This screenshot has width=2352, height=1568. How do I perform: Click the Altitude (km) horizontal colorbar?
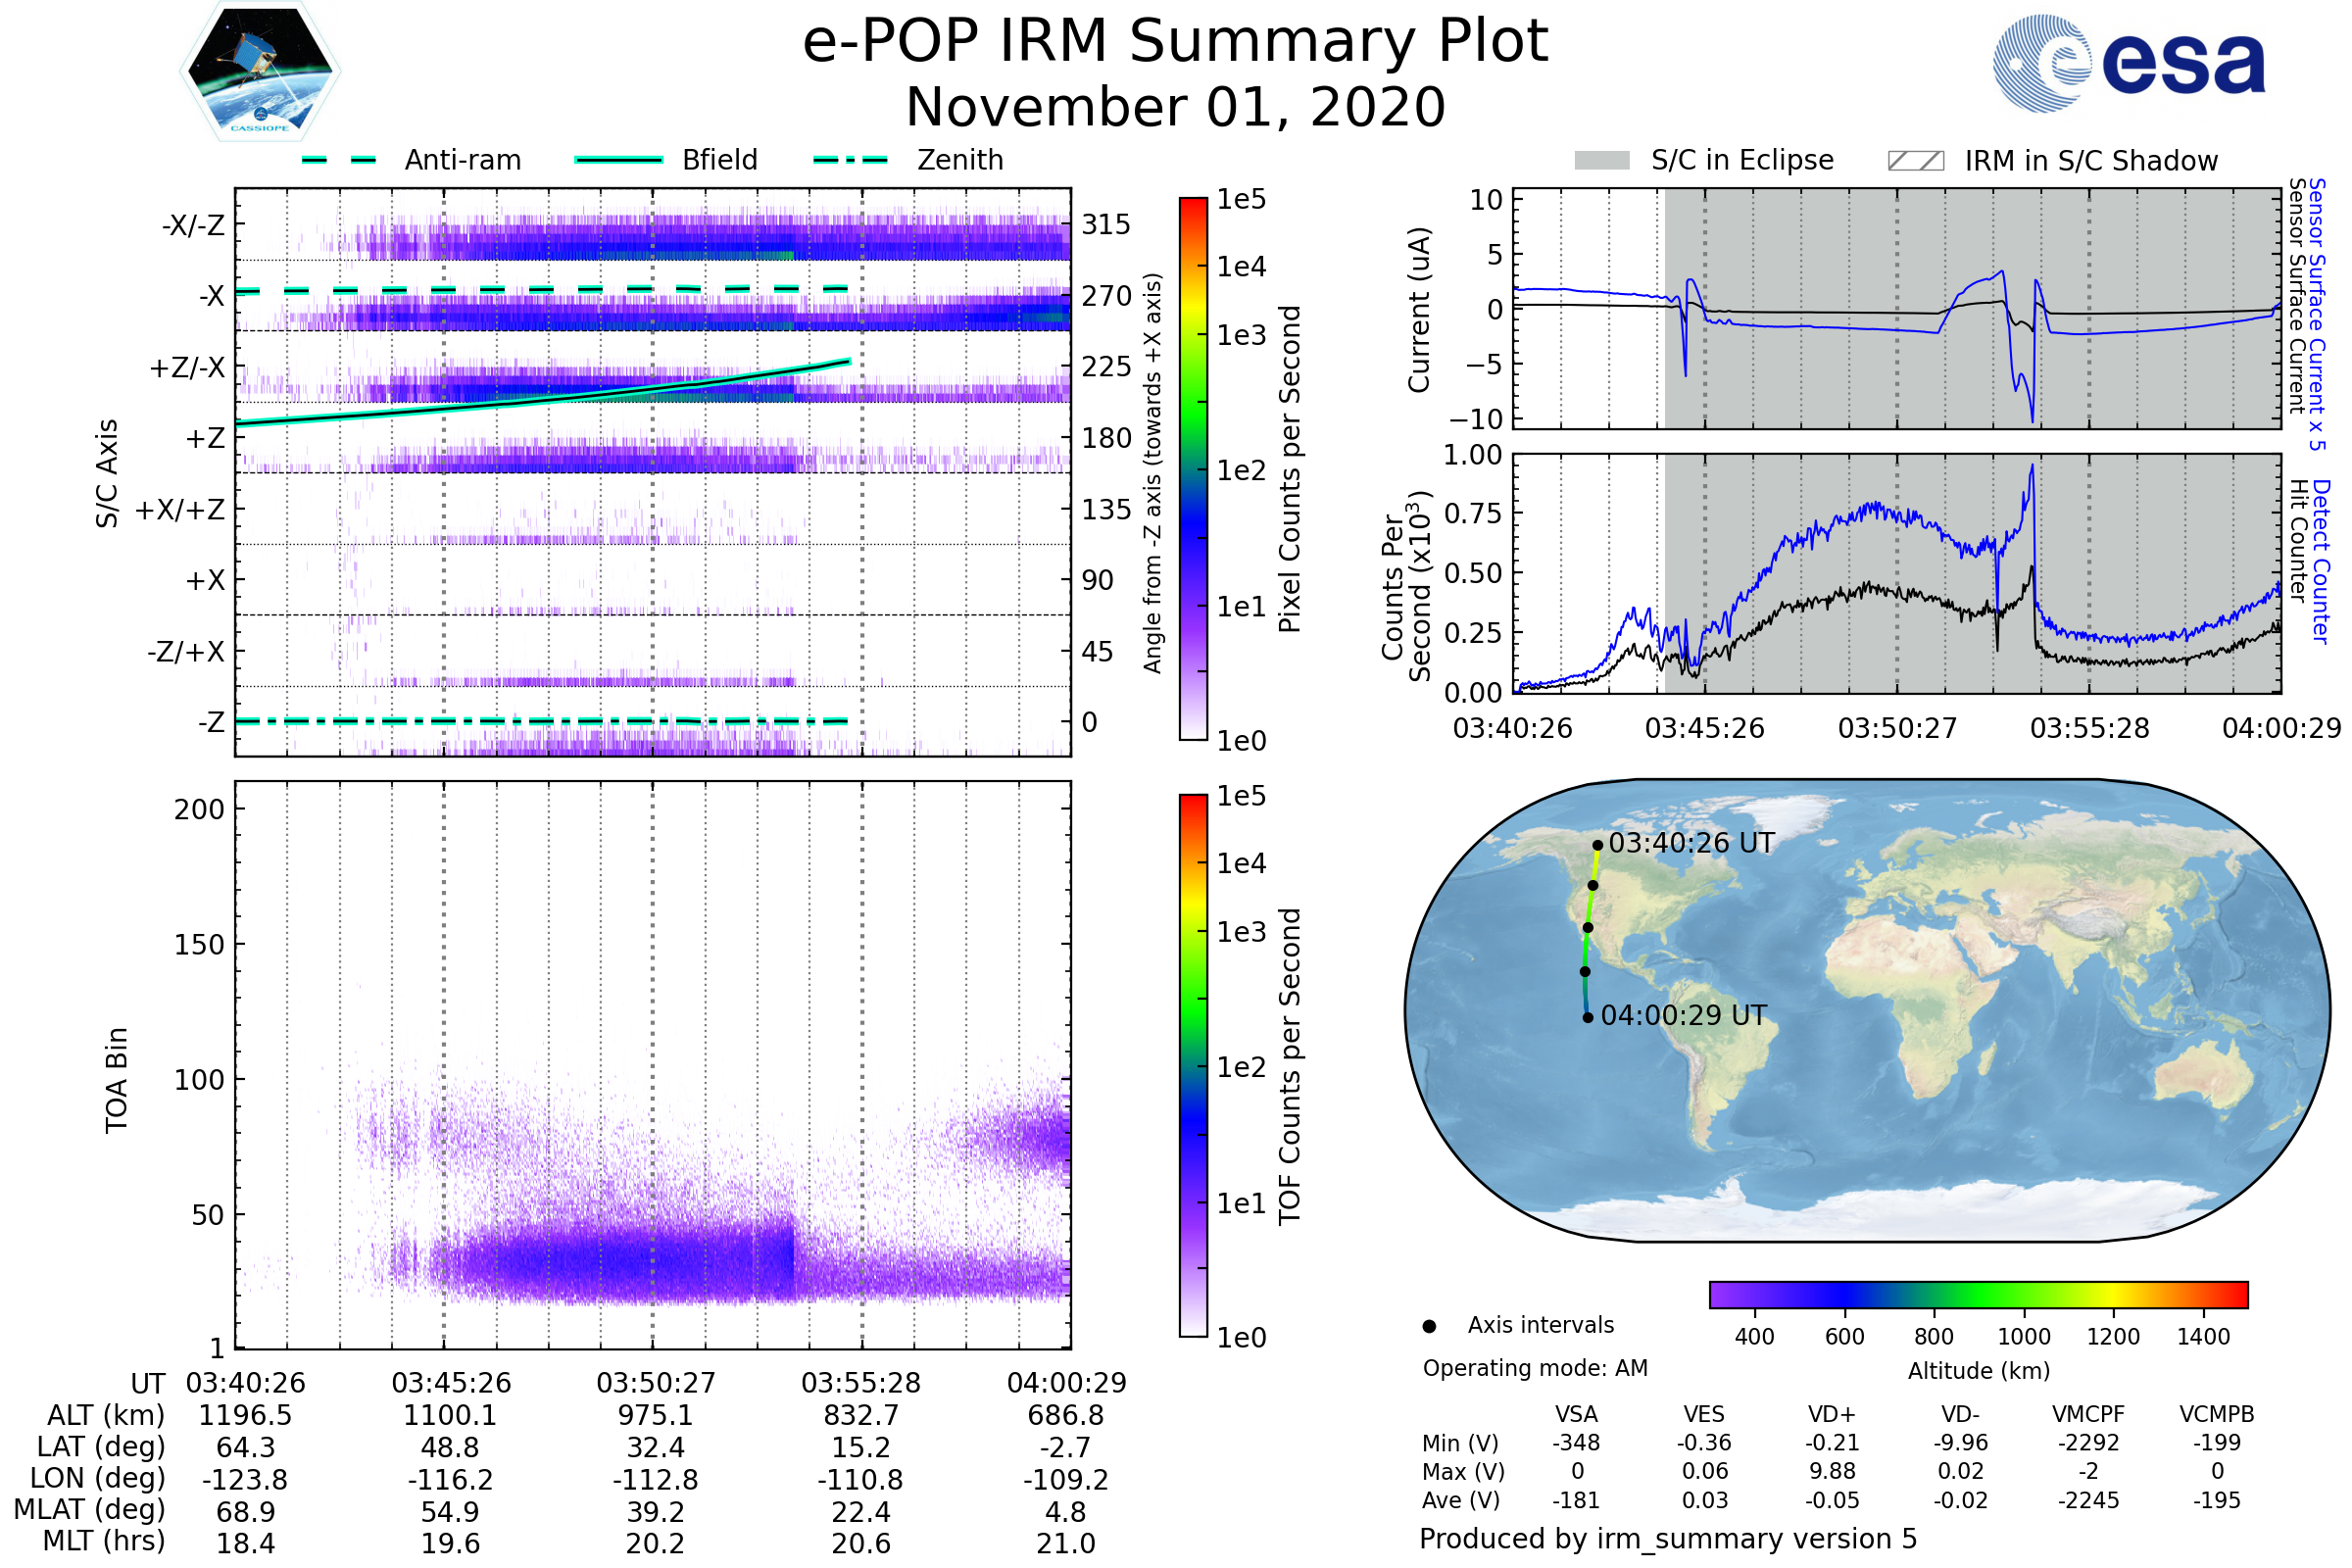coord(1979,1295)
